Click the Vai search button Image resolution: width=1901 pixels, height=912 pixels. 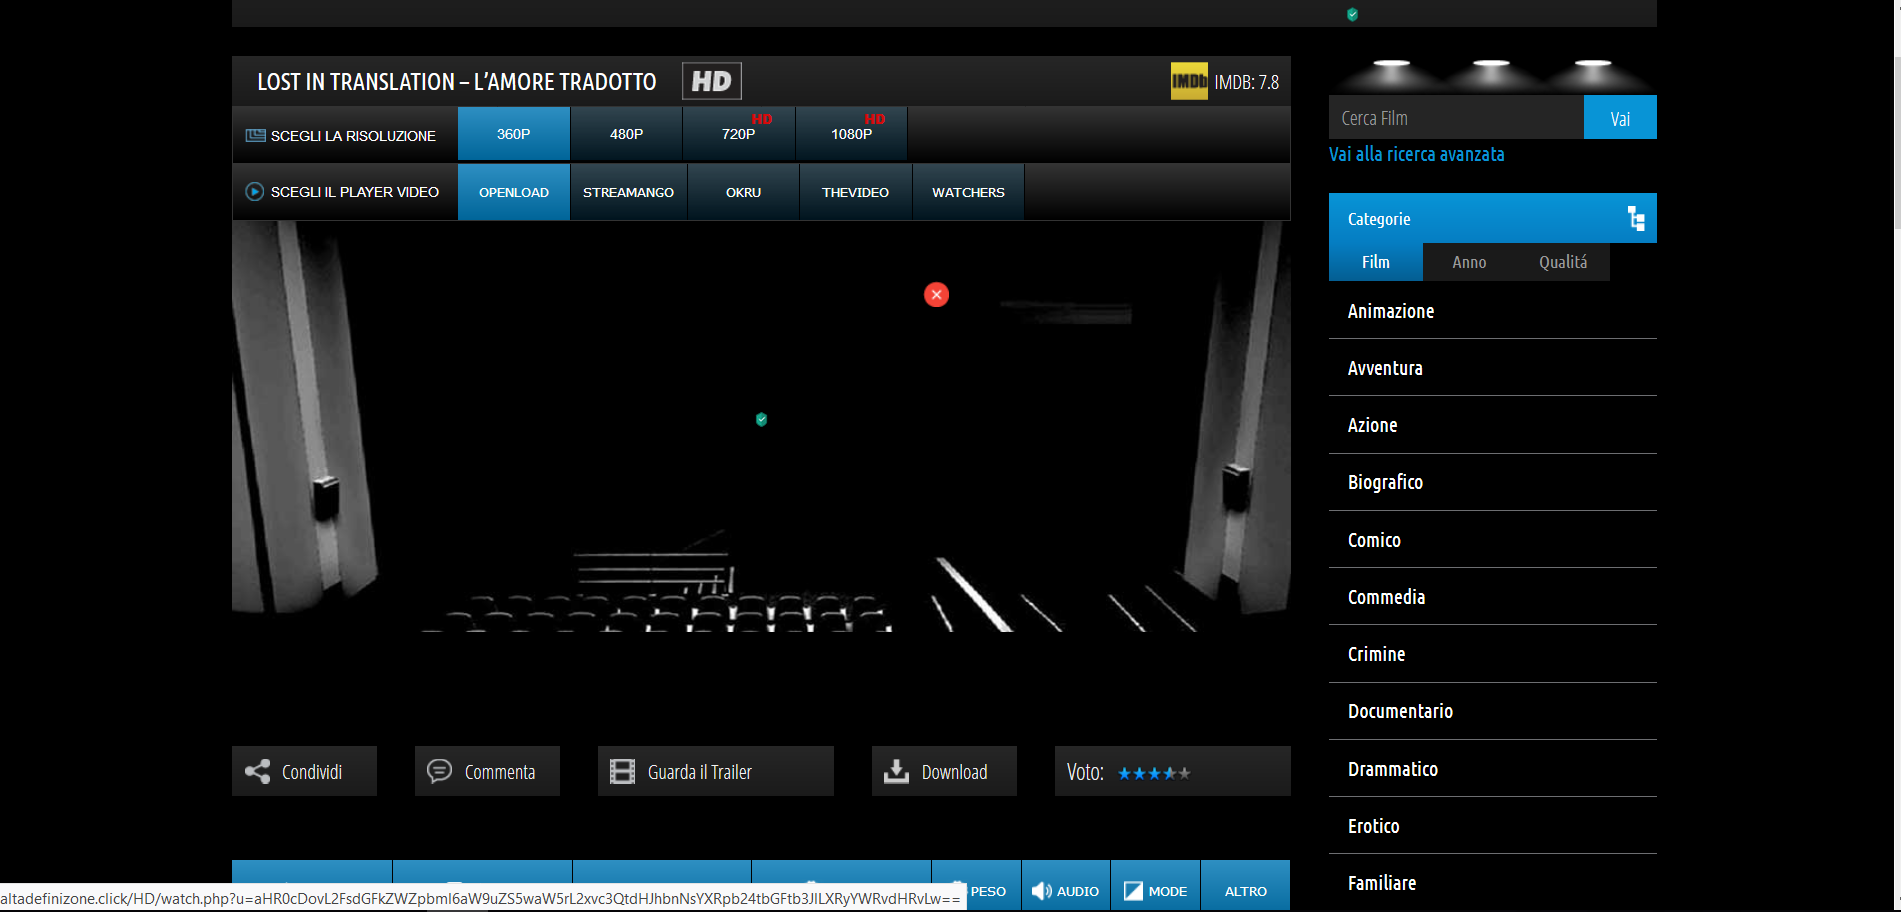click(x=1620, y=117)
